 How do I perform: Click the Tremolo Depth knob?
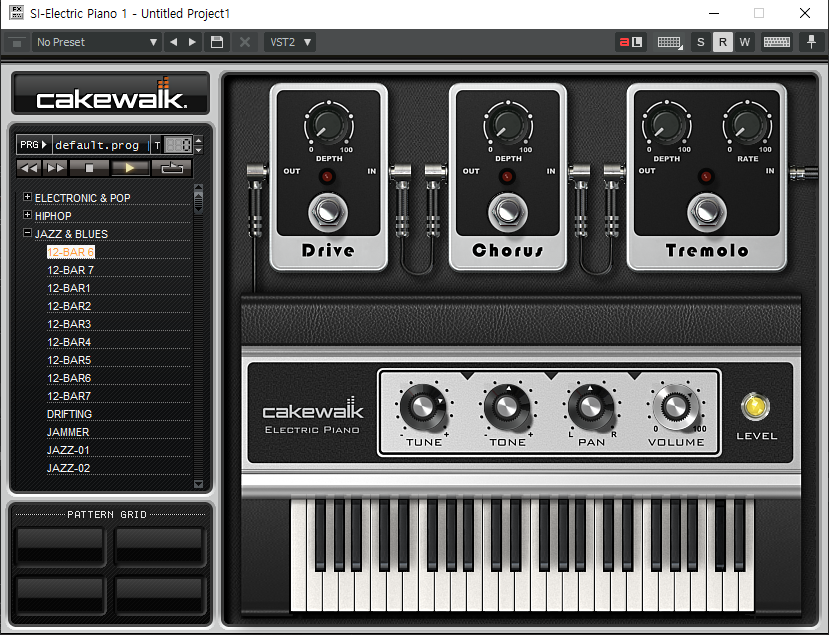[666, 125]
